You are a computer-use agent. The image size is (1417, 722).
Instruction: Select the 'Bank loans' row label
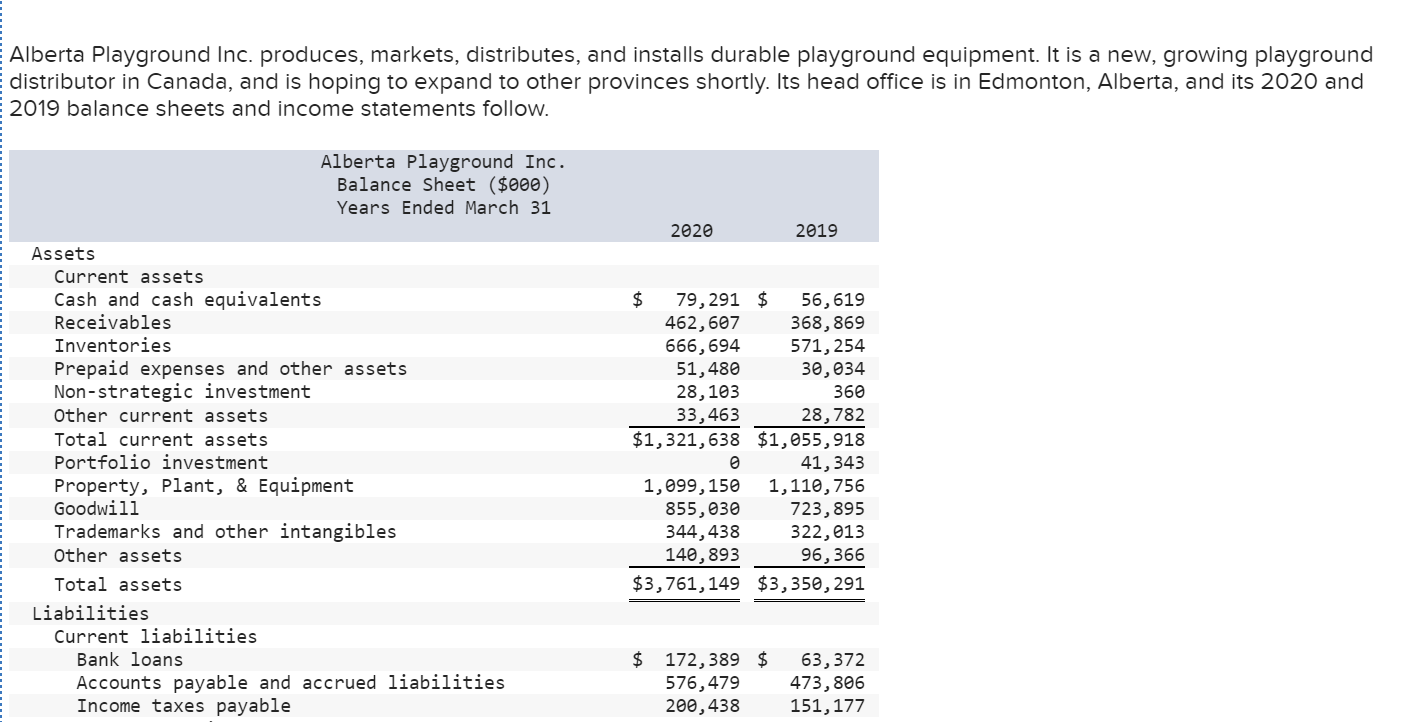click(x=130, y=660)
